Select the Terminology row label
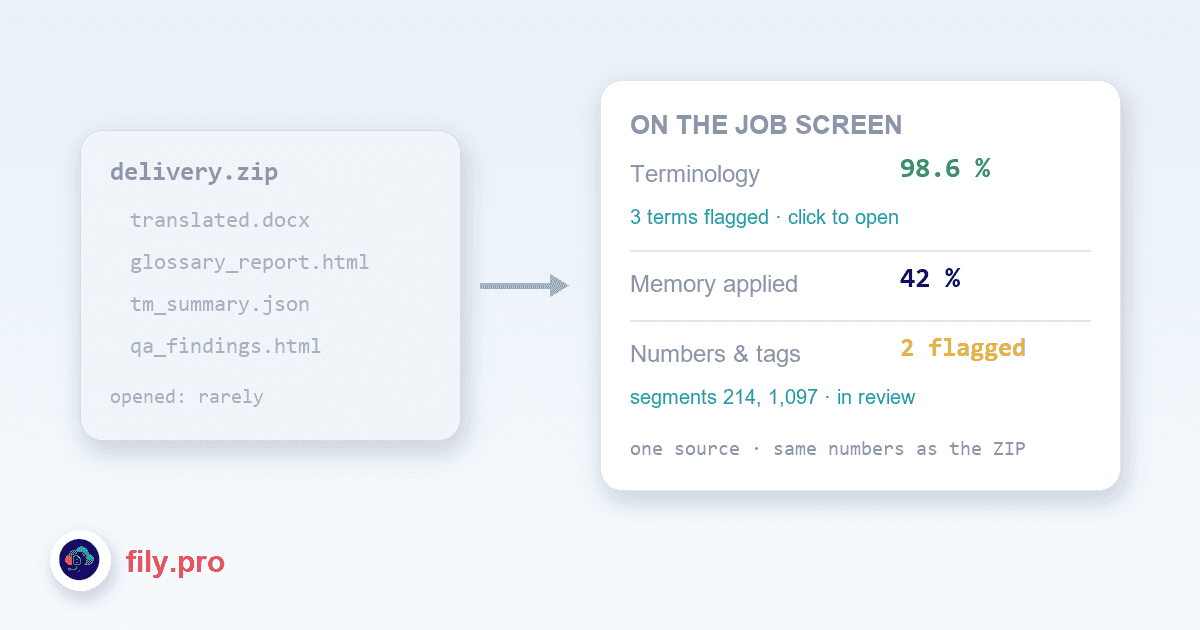The height and width of the screenshot is (630, 1200). 695,174
